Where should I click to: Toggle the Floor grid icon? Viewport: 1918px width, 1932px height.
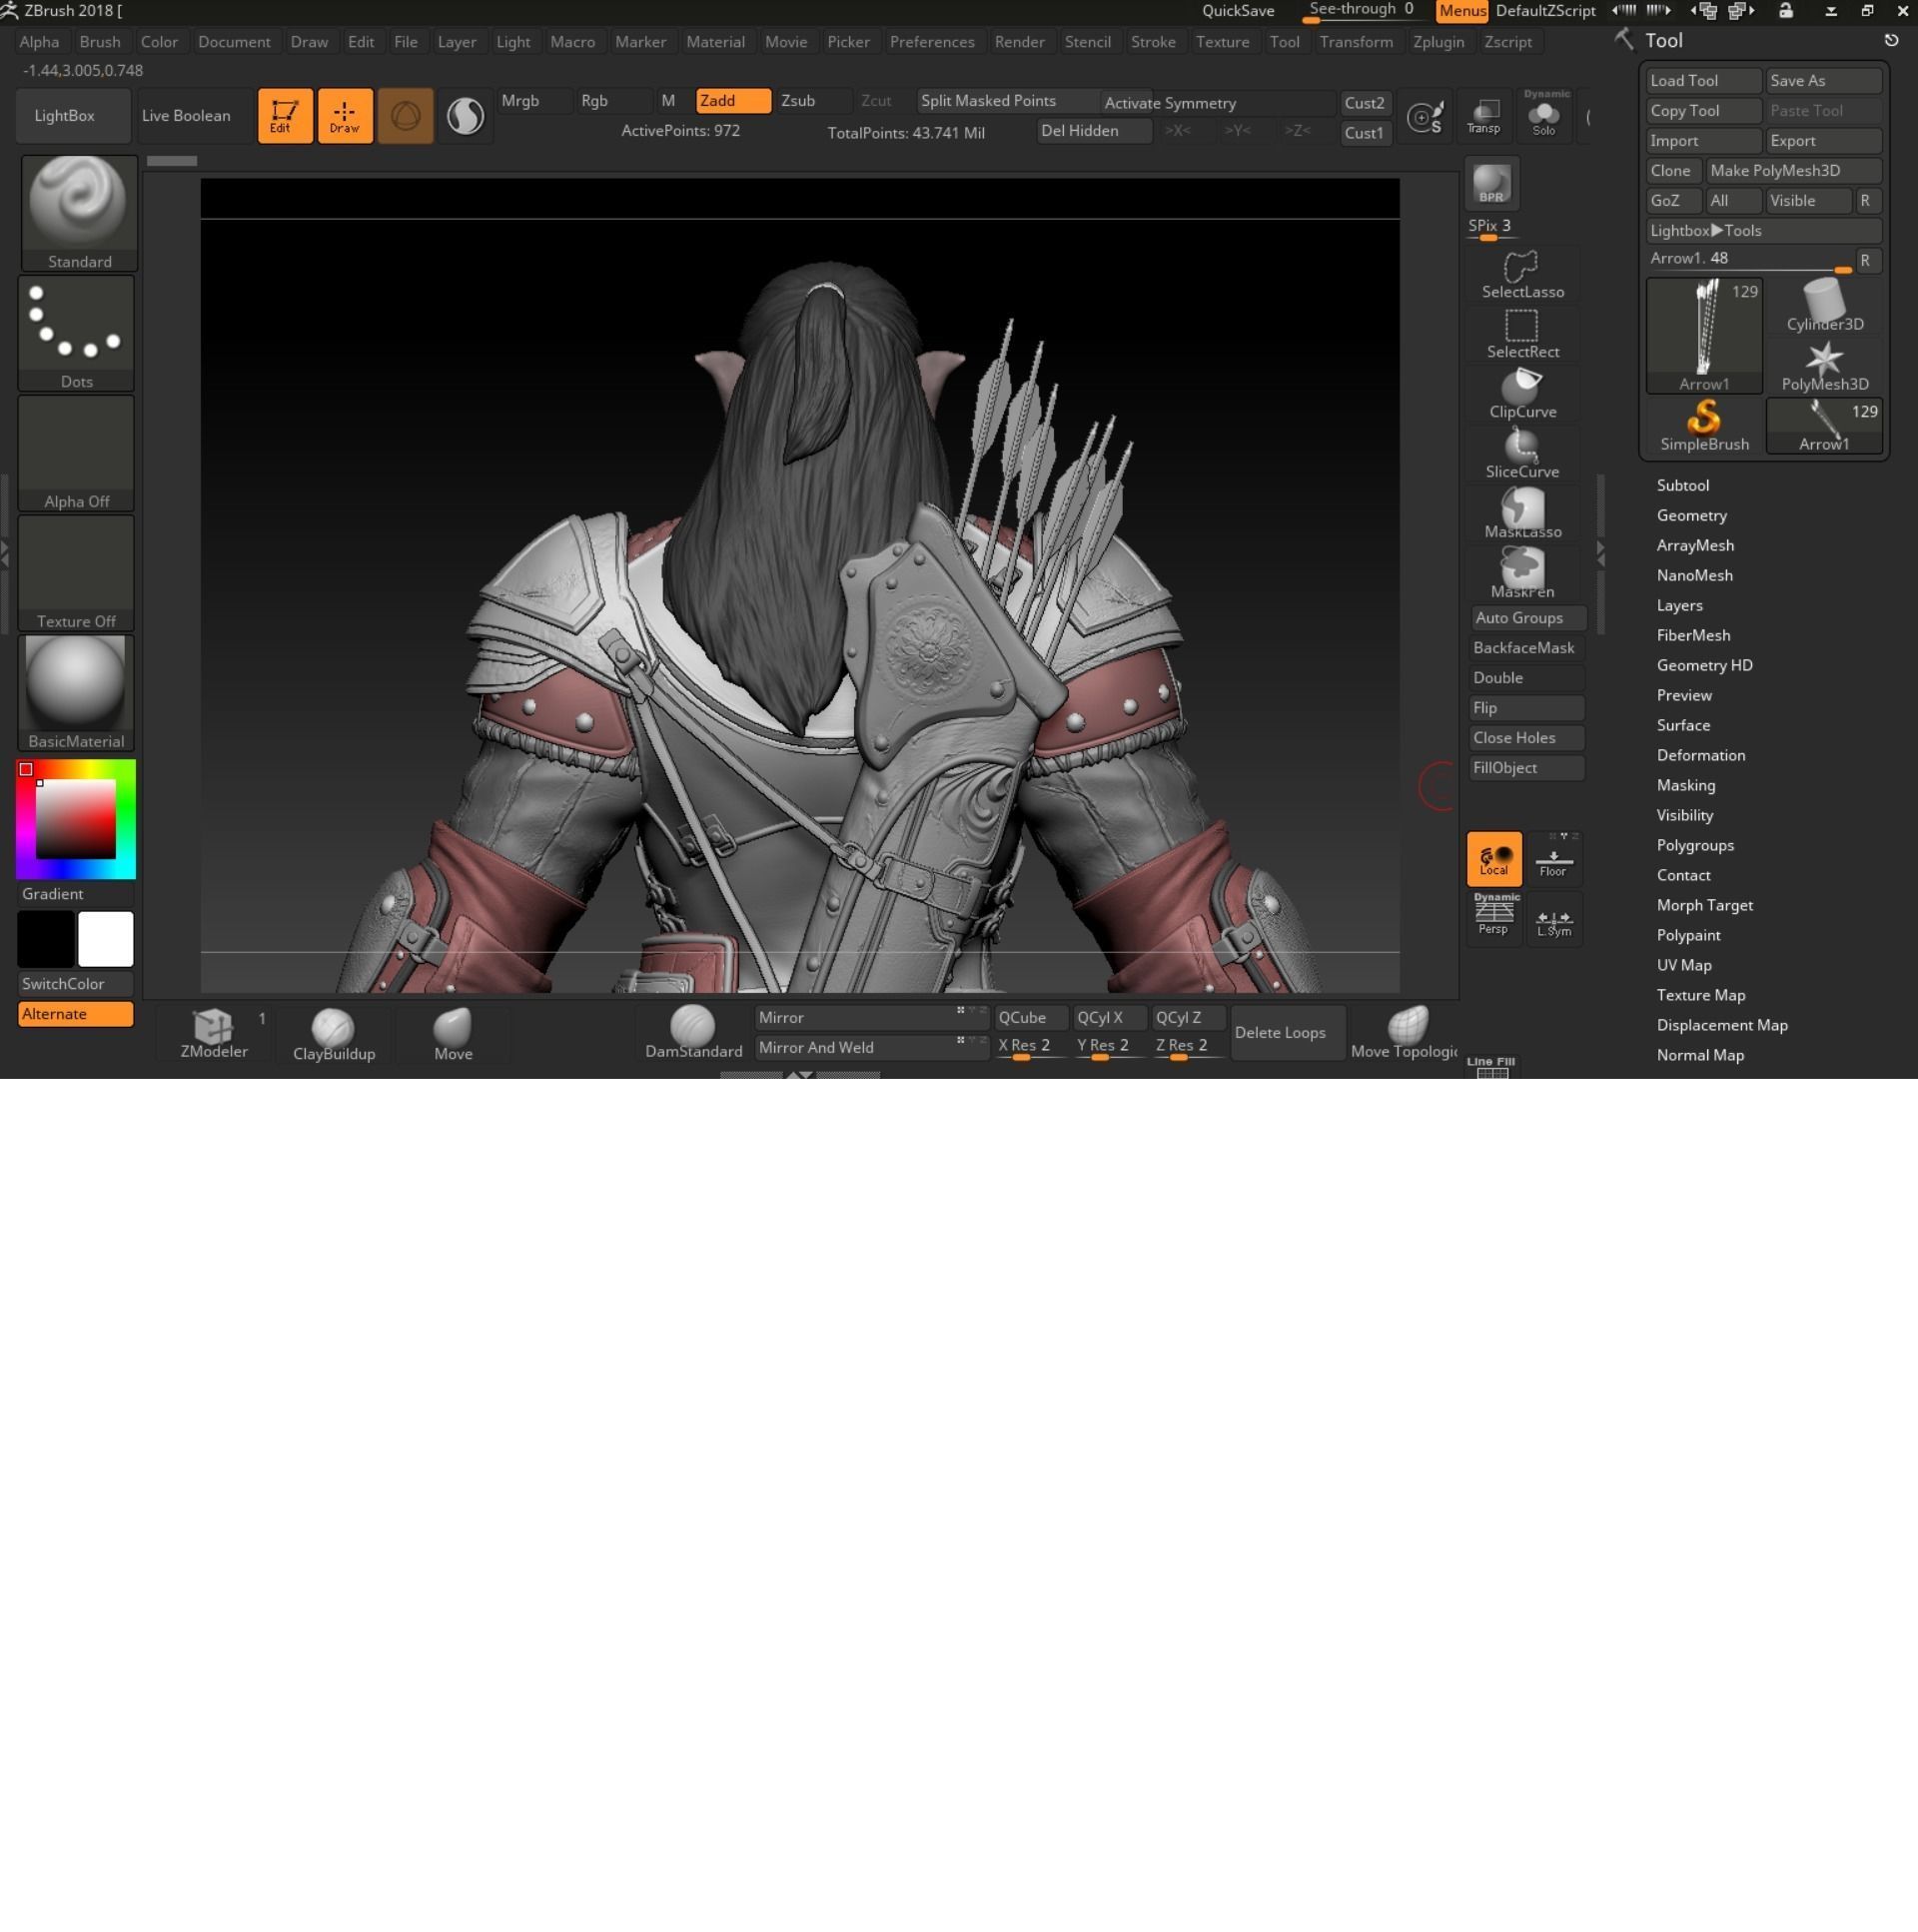(x=1553, y=859)
